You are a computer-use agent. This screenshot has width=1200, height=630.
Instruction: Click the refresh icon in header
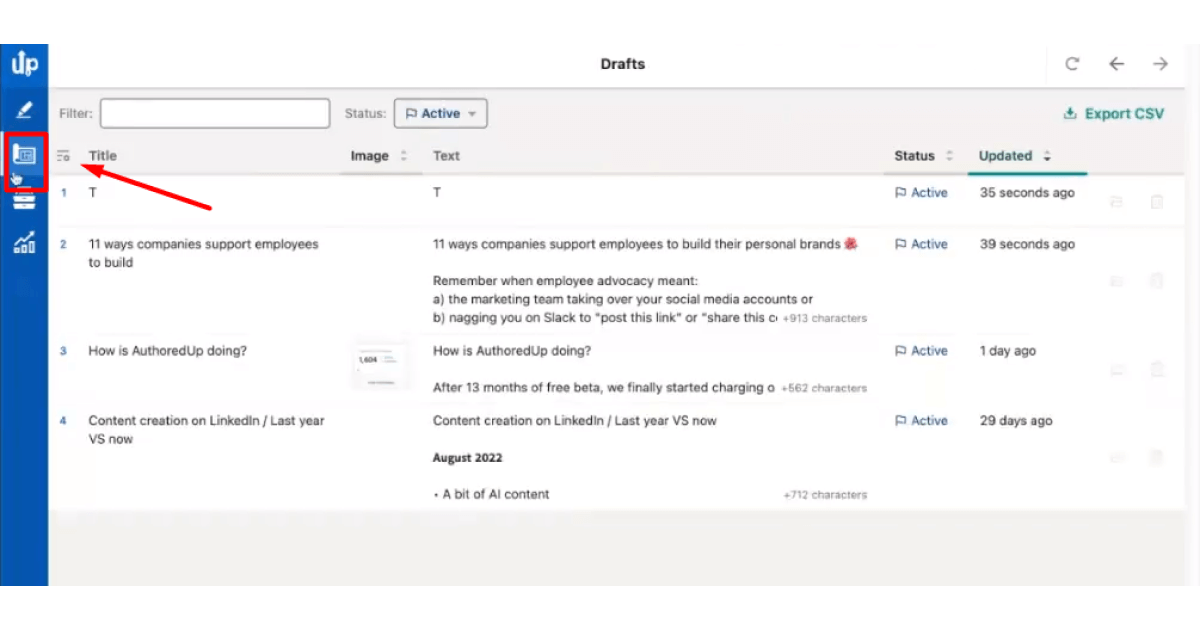[1072, 64]
